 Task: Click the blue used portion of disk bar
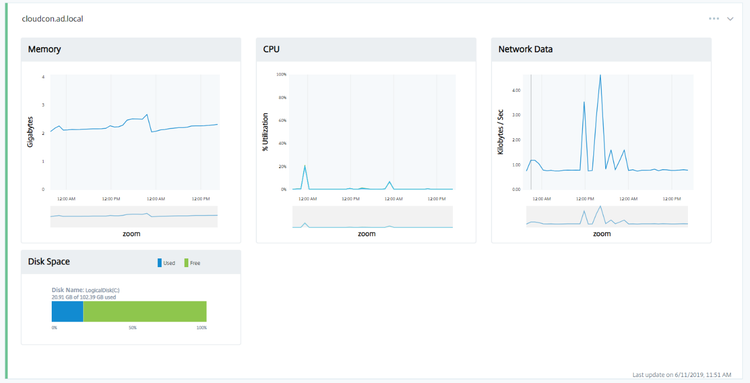tap(67, 311)
